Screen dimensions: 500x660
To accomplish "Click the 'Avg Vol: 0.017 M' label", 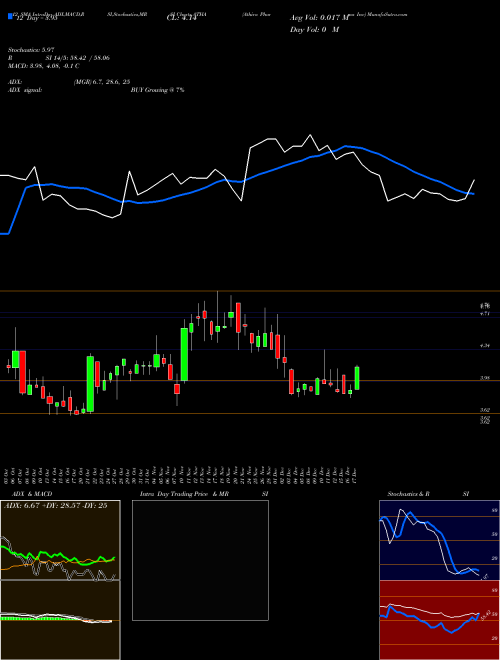I will point(319,18).
